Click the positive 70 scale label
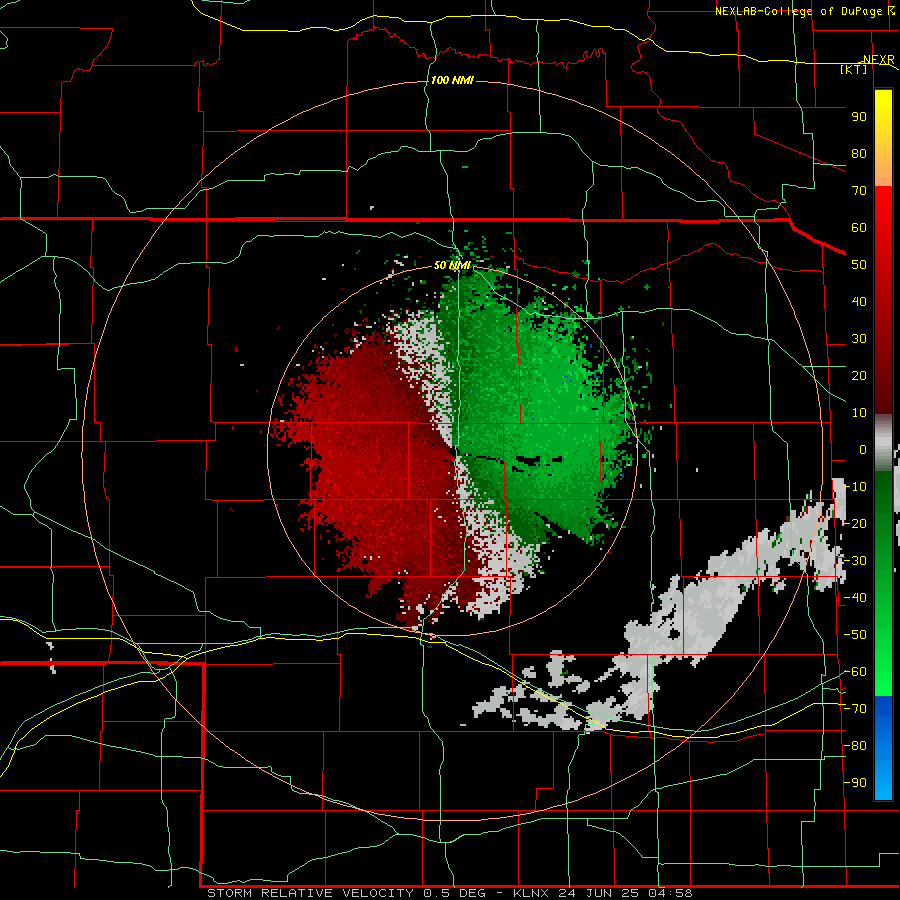Viewport: 900px width, 900px height. point(859,191)
